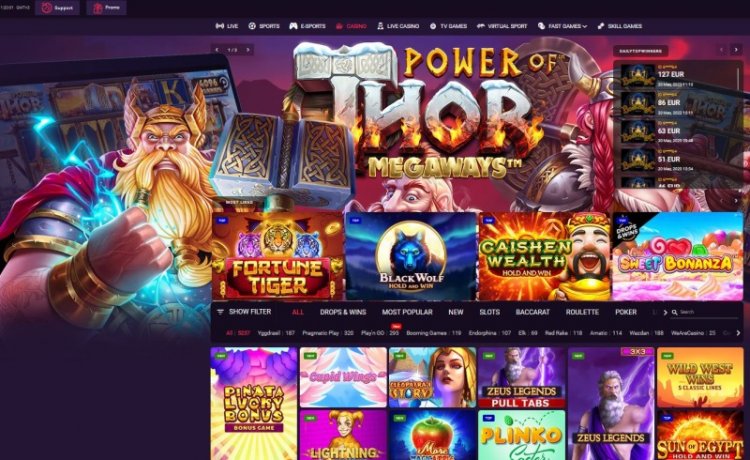This screenshot has width=750, height=460.
Task: Open the Promo gift button
Action: pos(106,8)
